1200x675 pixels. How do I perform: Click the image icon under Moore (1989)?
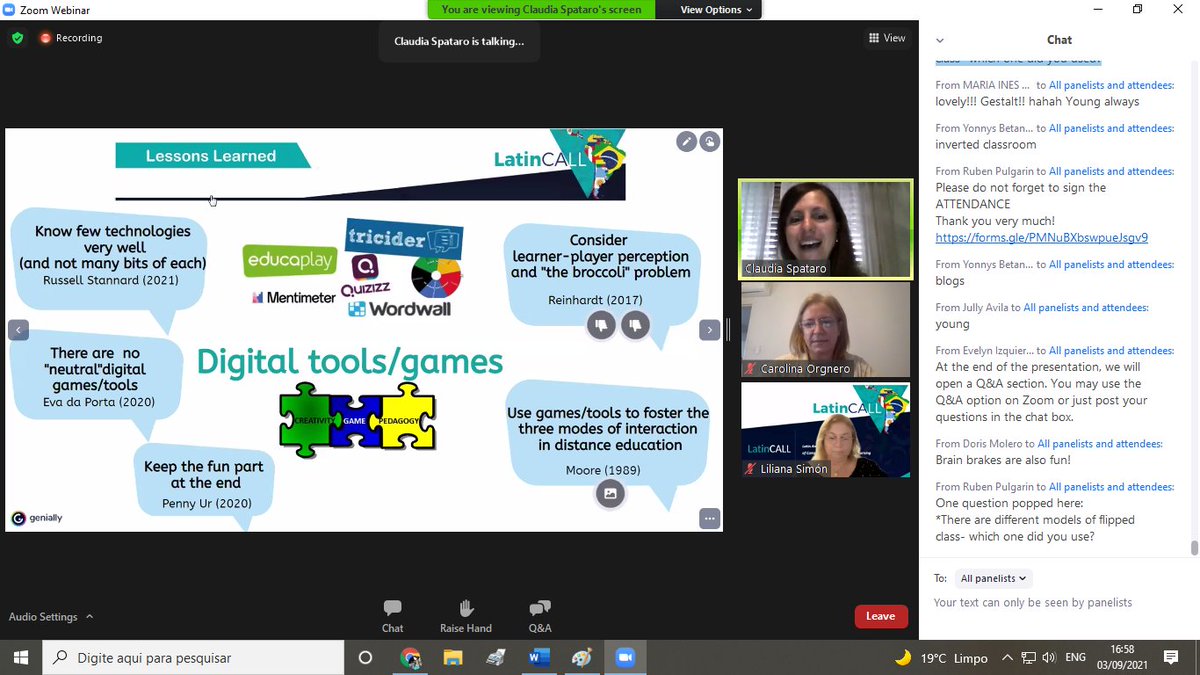(610, 493)
